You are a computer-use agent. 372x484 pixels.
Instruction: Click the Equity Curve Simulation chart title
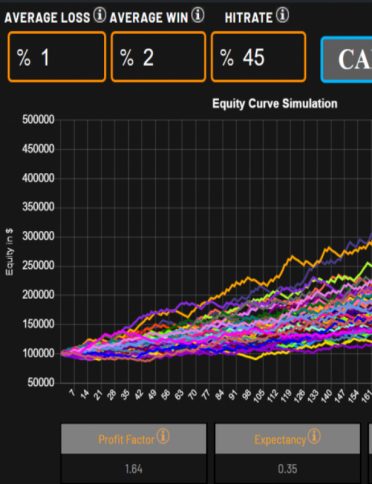[275, 104]
